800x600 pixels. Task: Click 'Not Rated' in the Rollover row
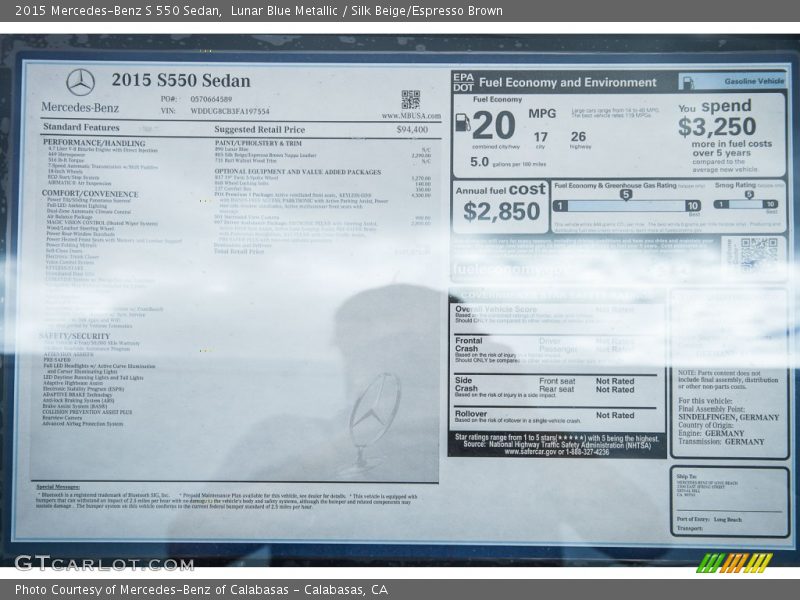click(615, 415)
